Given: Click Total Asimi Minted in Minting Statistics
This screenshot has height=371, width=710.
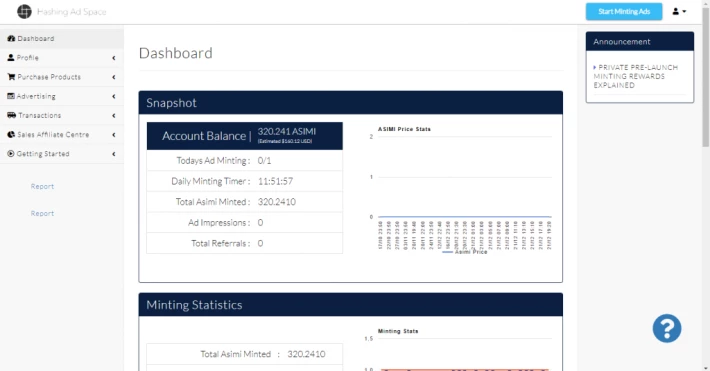Looking at the screenshot, I should [245, 354].
